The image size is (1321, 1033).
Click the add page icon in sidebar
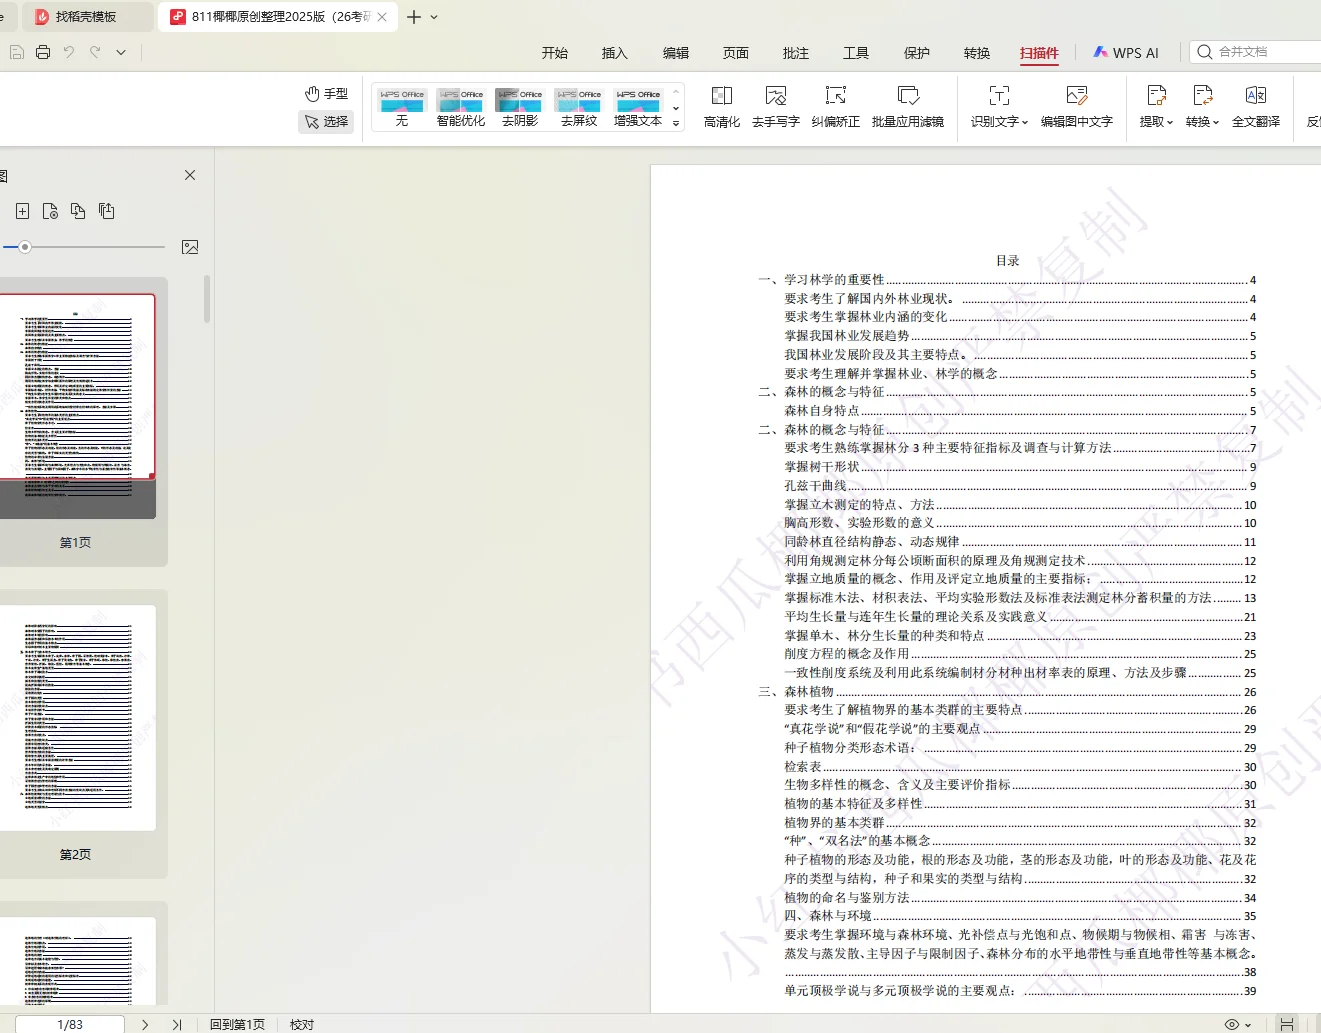[22, 211]
